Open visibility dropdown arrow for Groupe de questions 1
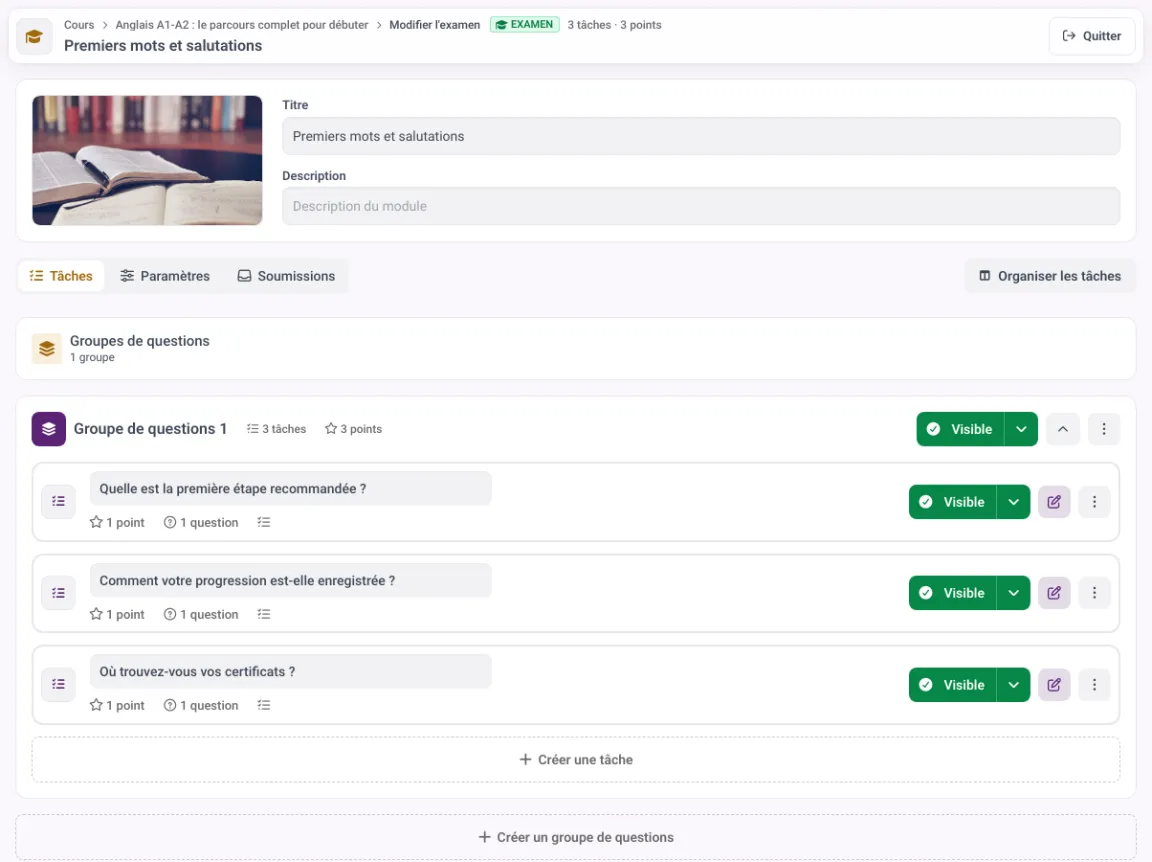This screenshot has width=1152, height=862. pos(1021,429)
